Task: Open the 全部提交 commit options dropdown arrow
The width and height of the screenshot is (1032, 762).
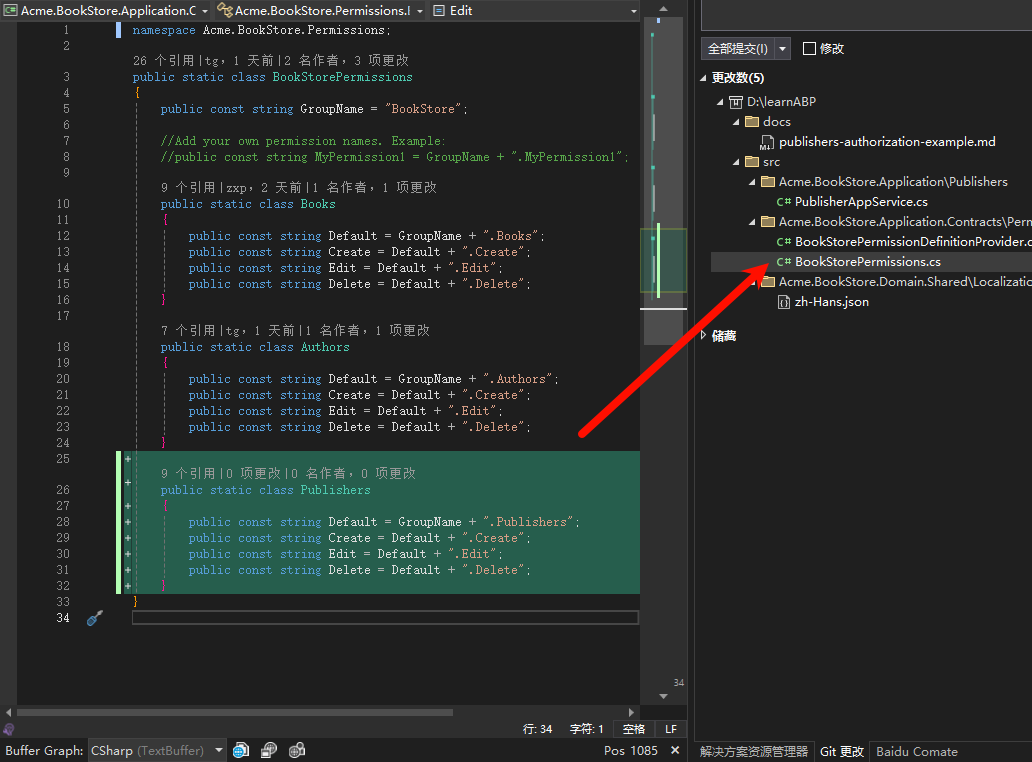Action: (783, 49)
